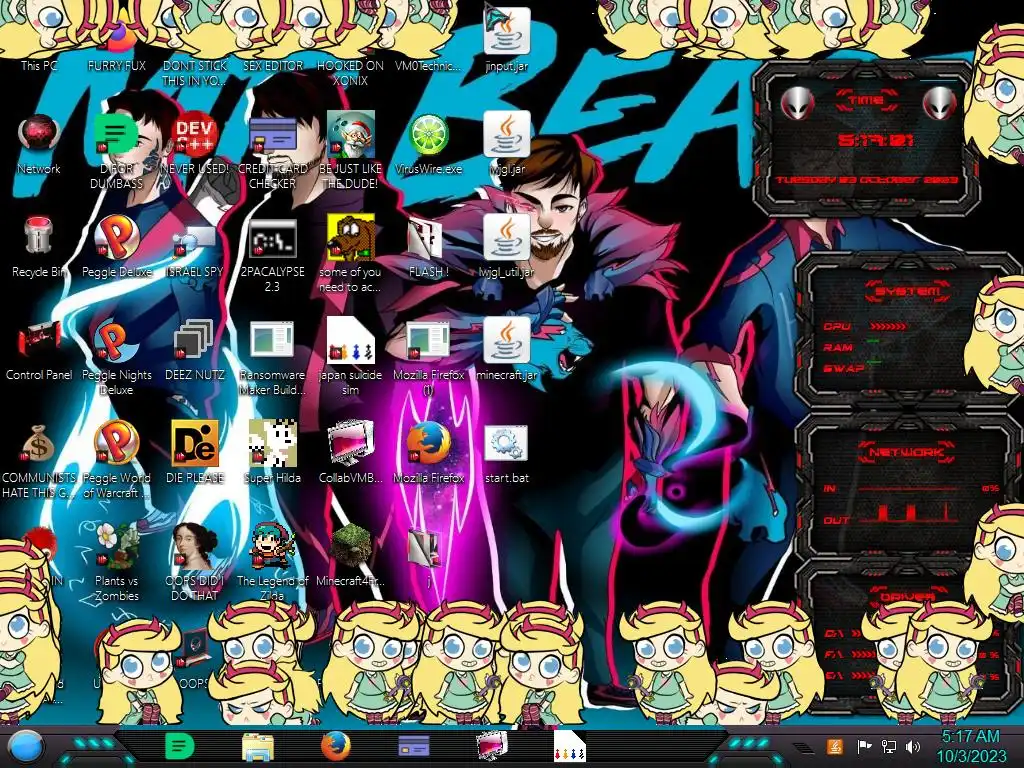This screenshot has width=1024, height=768.
Task: Click the TIME desktop gadget
Action: (x=867, y=137)
